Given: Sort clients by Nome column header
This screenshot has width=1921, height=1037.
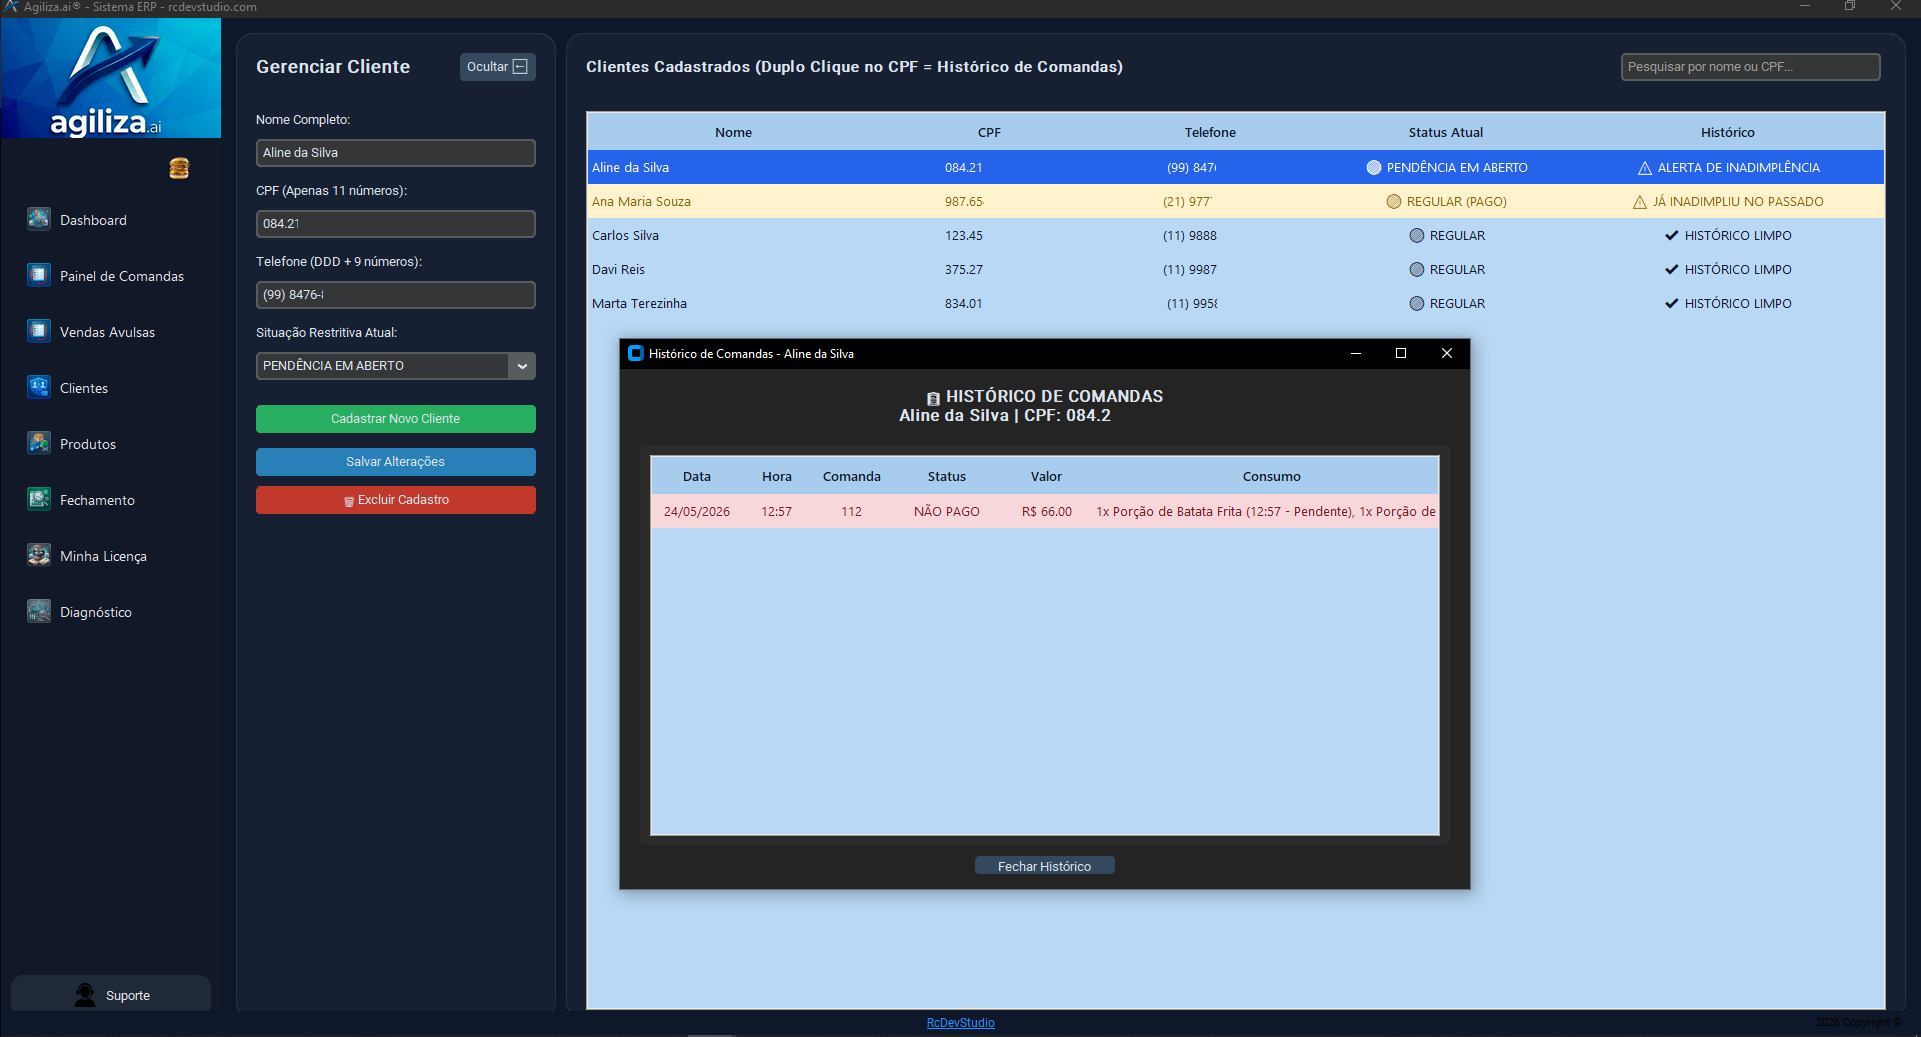Looking at the screenshot, I should point(733,132).
